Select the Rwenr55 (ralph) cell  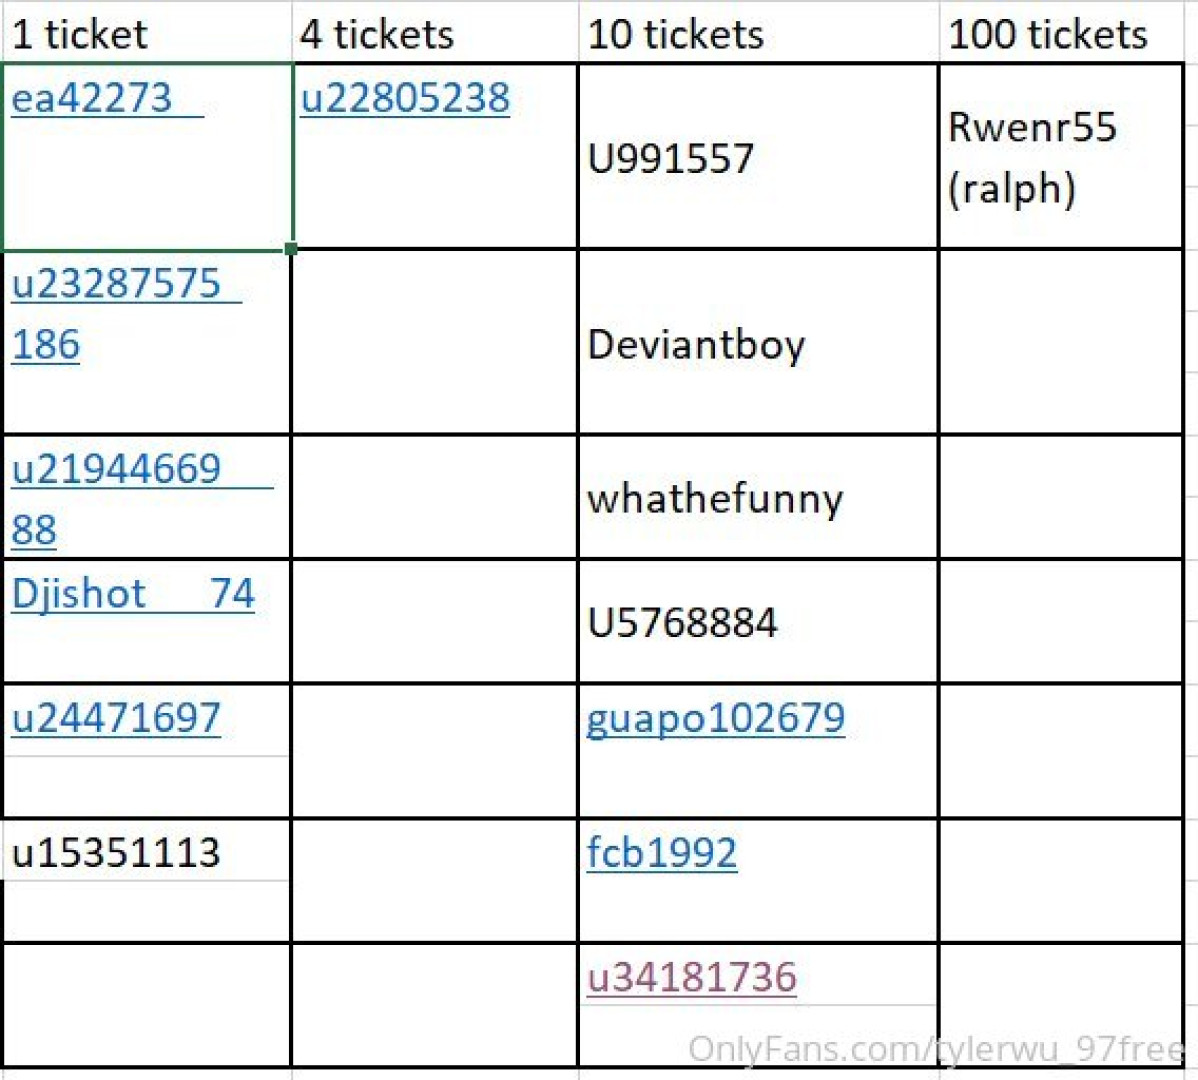(x=1060, y=158)
